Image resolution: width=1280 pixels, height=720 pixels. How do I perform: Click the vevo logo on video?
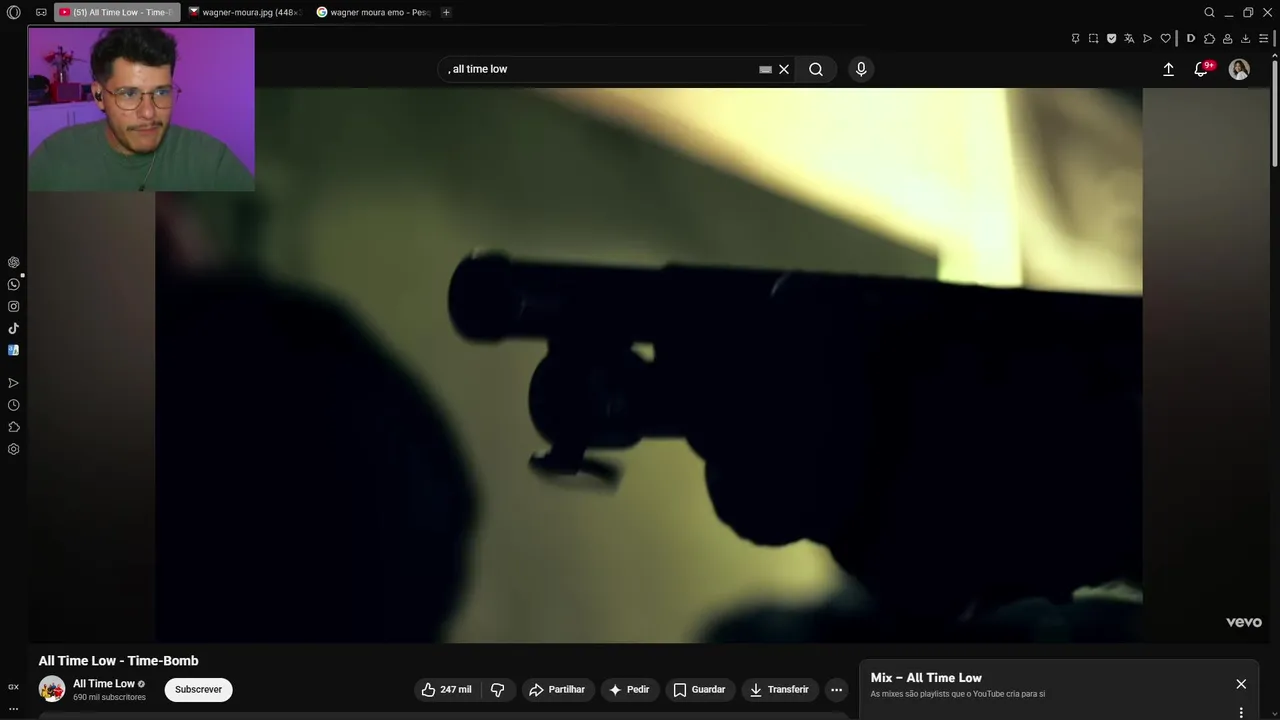pos(1244,622)
